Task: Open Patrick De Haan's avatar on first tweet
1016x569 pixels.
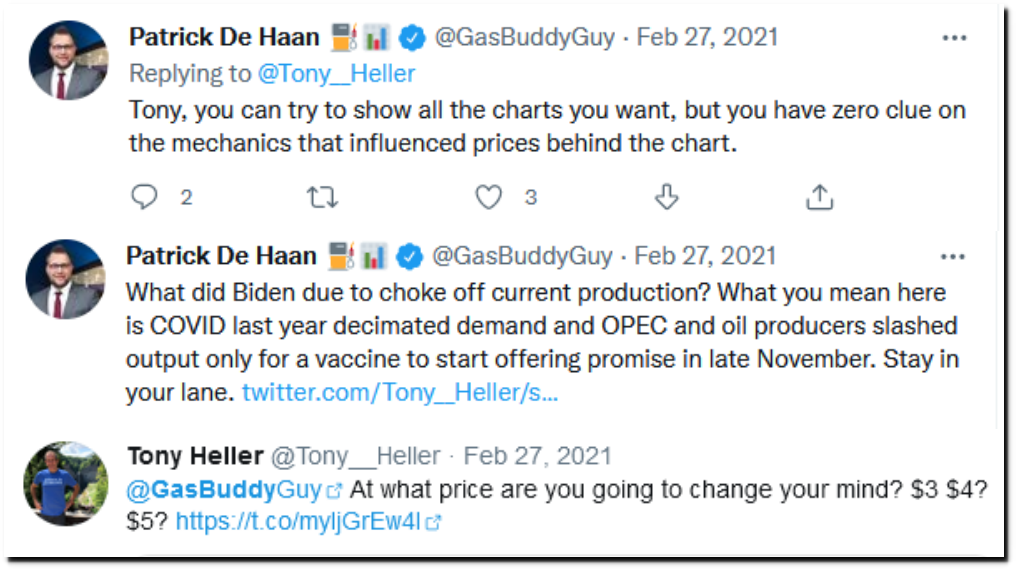Action: [x=68, y=60]
